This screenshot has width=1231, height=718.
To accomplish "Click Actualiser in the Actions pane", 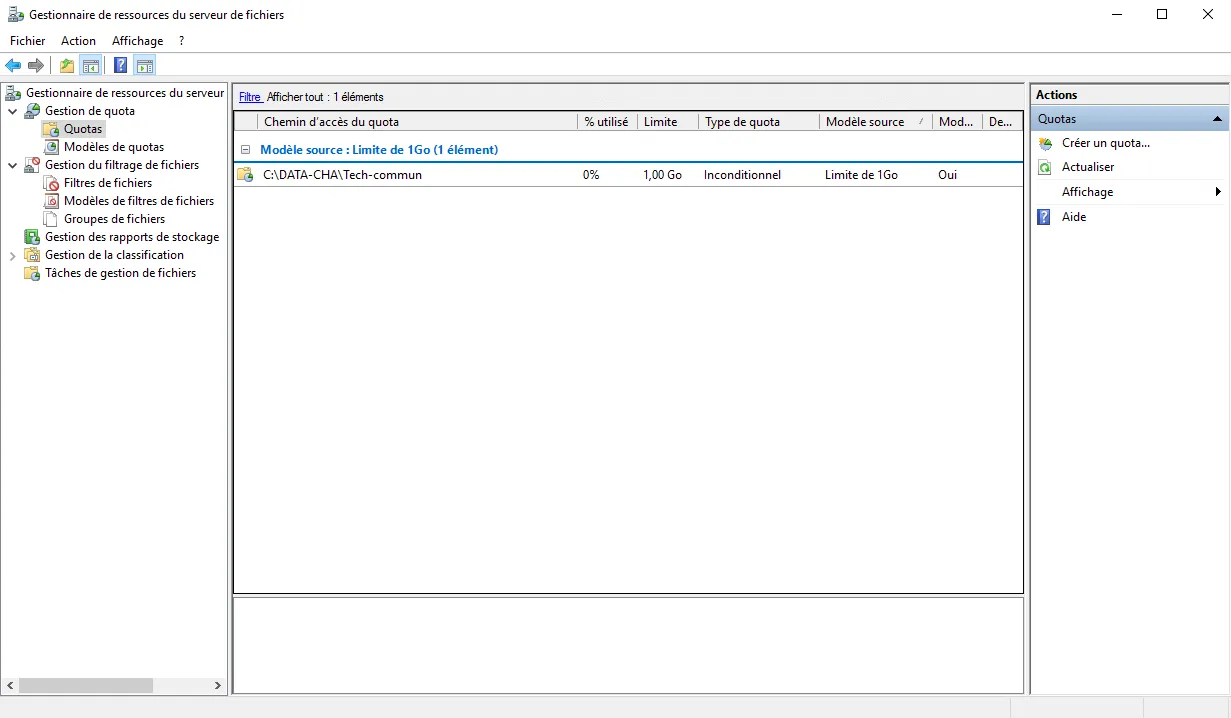I will coord(1088,167).
